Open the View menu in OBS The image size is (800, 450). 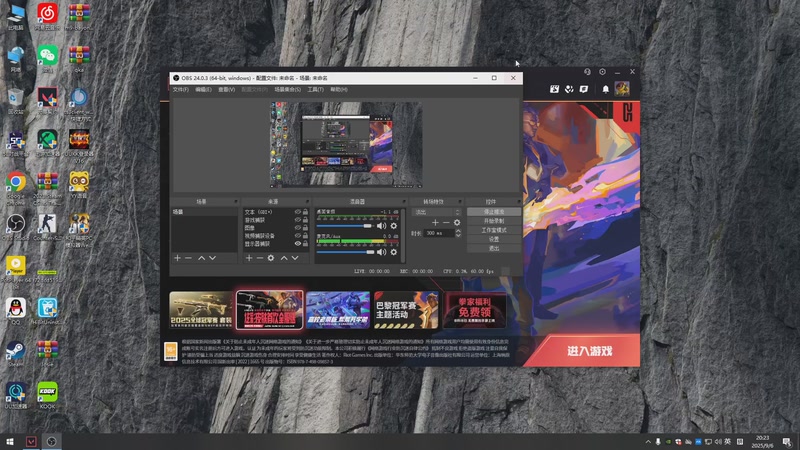pyautogui.click(x=227, y=90)
